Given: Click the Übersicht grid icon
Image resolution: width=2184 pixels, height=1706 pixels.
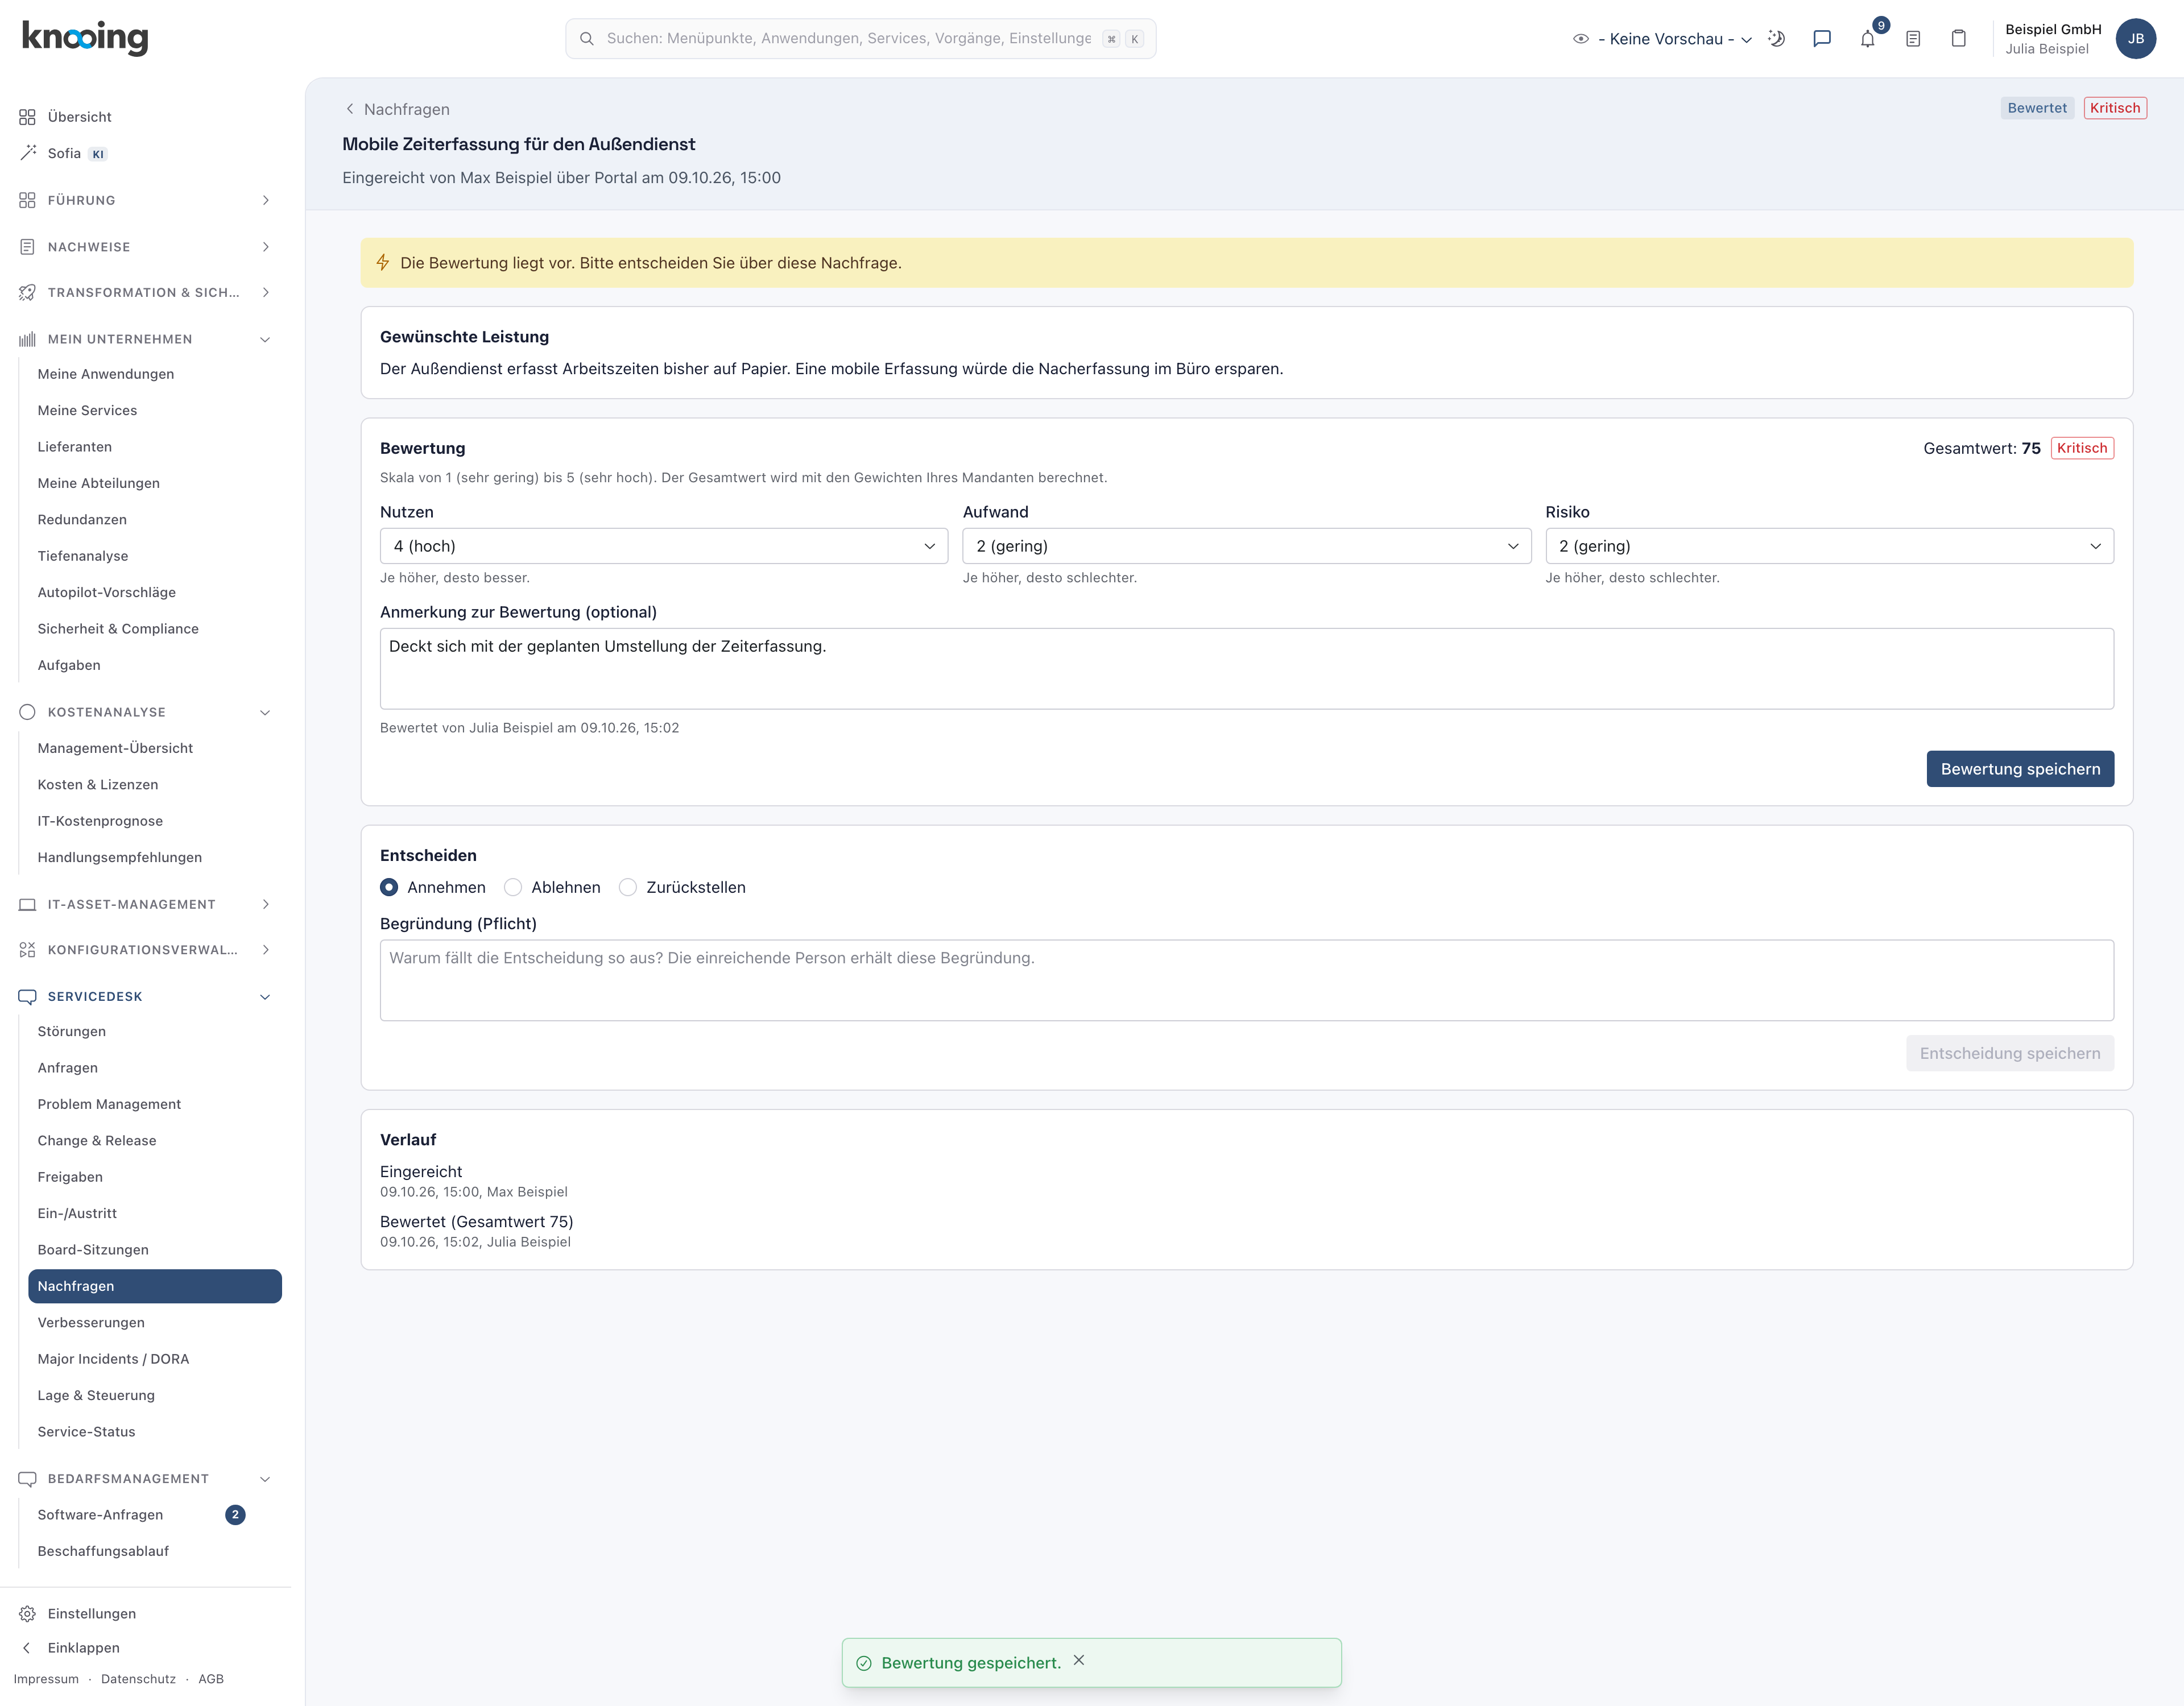Looking at the screenshot, I should [x=27, y=117].
